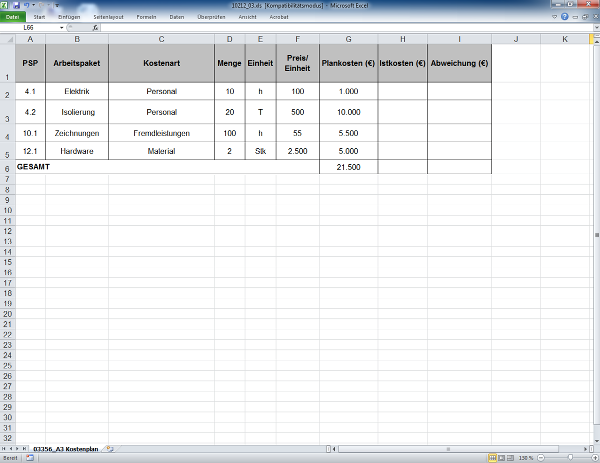Open the Datei backstage tab

[x=13, y=17]
